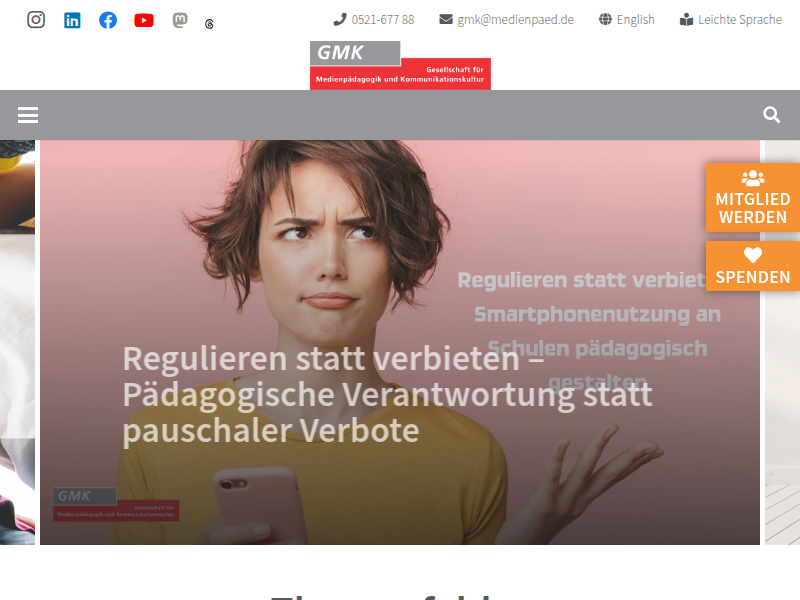Go to homepage via GMK logo
Screen dimensions: 800x600
401,65
